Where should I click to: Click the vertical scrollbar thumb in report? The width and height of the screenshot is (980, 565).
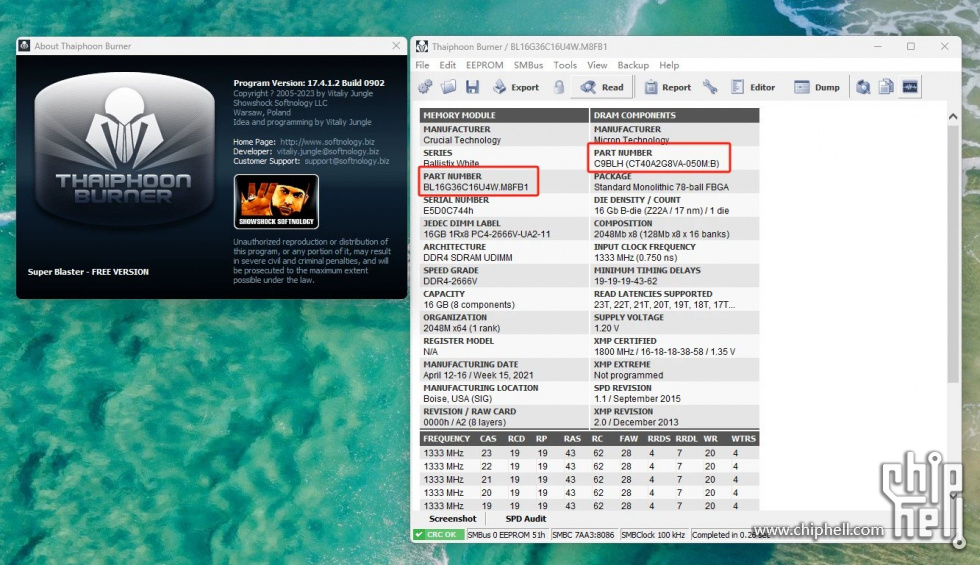coord(952,253)
